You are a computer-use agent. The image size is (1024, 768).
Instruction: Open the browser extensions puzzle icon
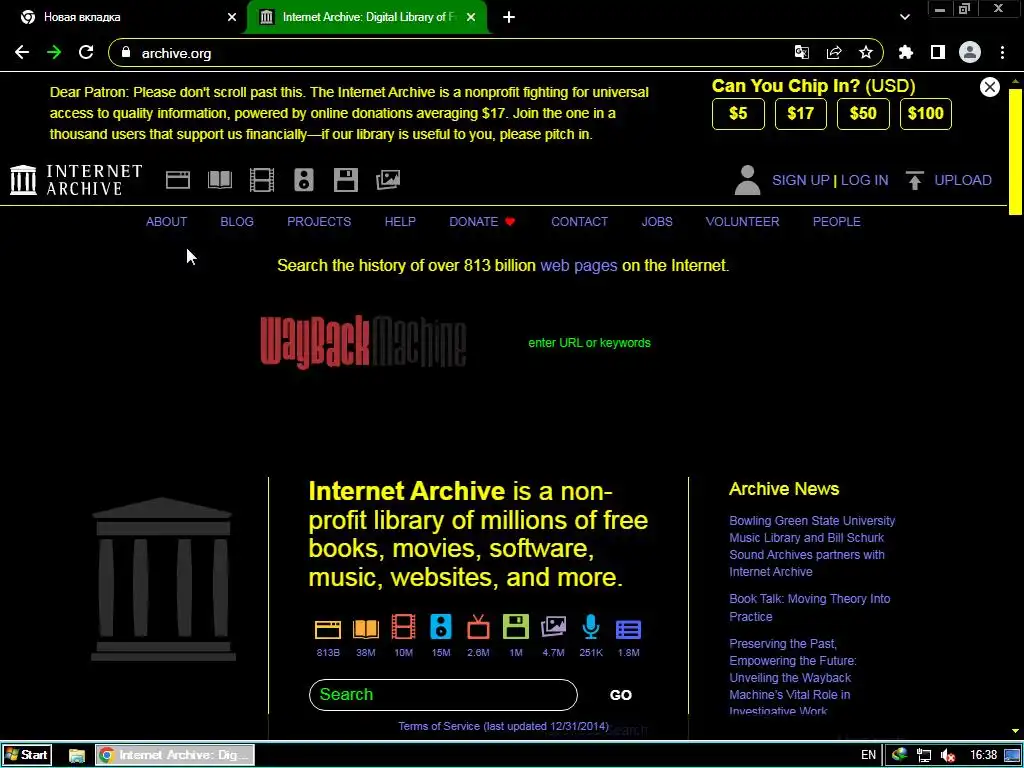click(906, 52)
